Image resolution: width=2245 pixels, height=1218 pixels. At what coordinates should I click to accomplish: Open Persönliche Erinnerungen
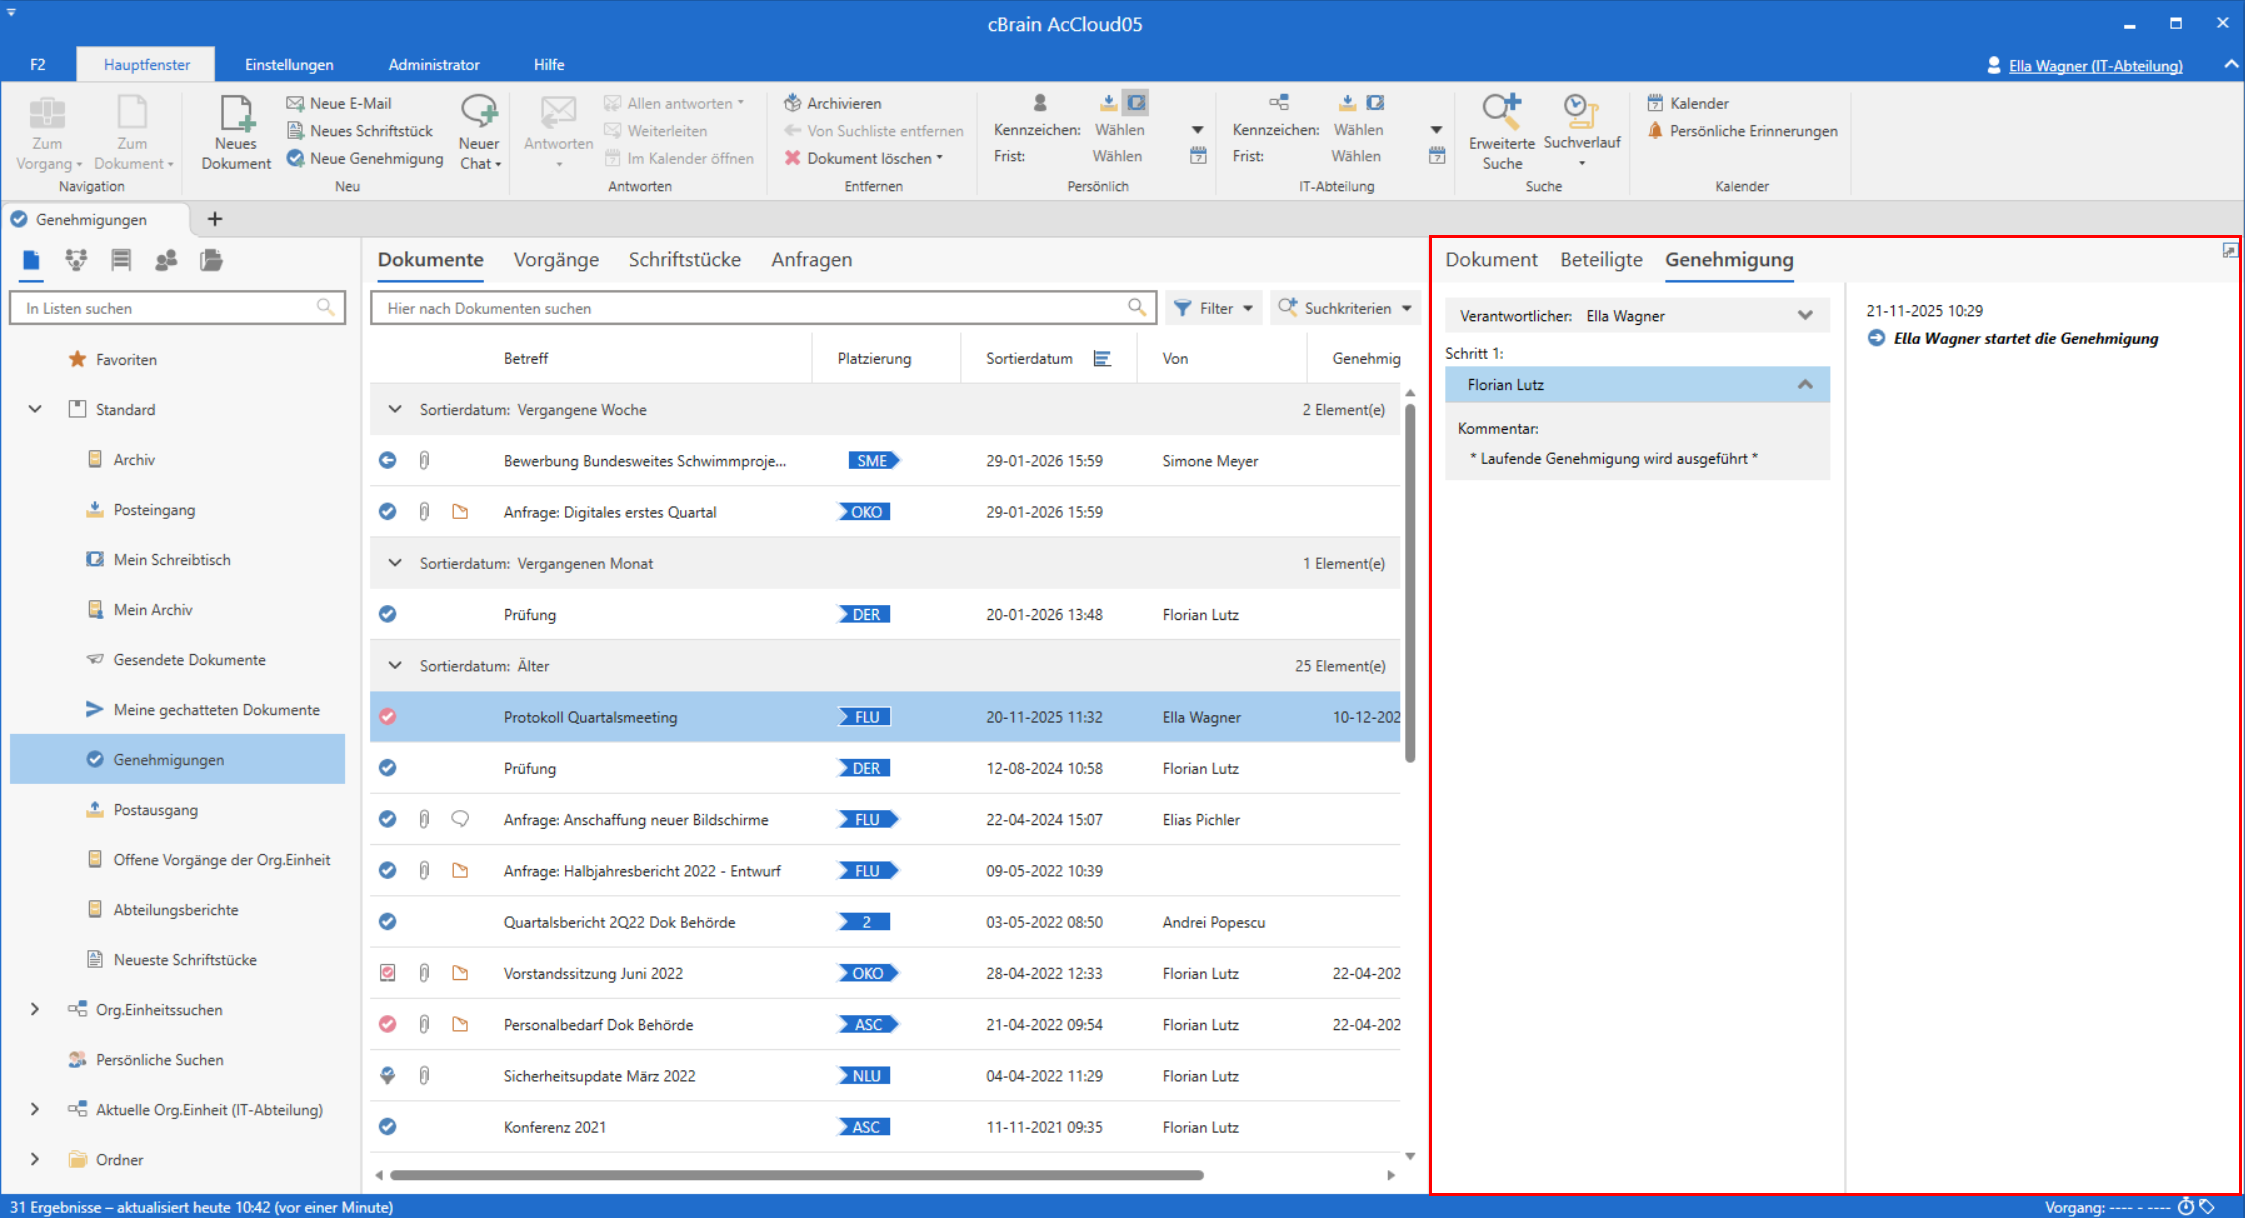click(1742, 131)
